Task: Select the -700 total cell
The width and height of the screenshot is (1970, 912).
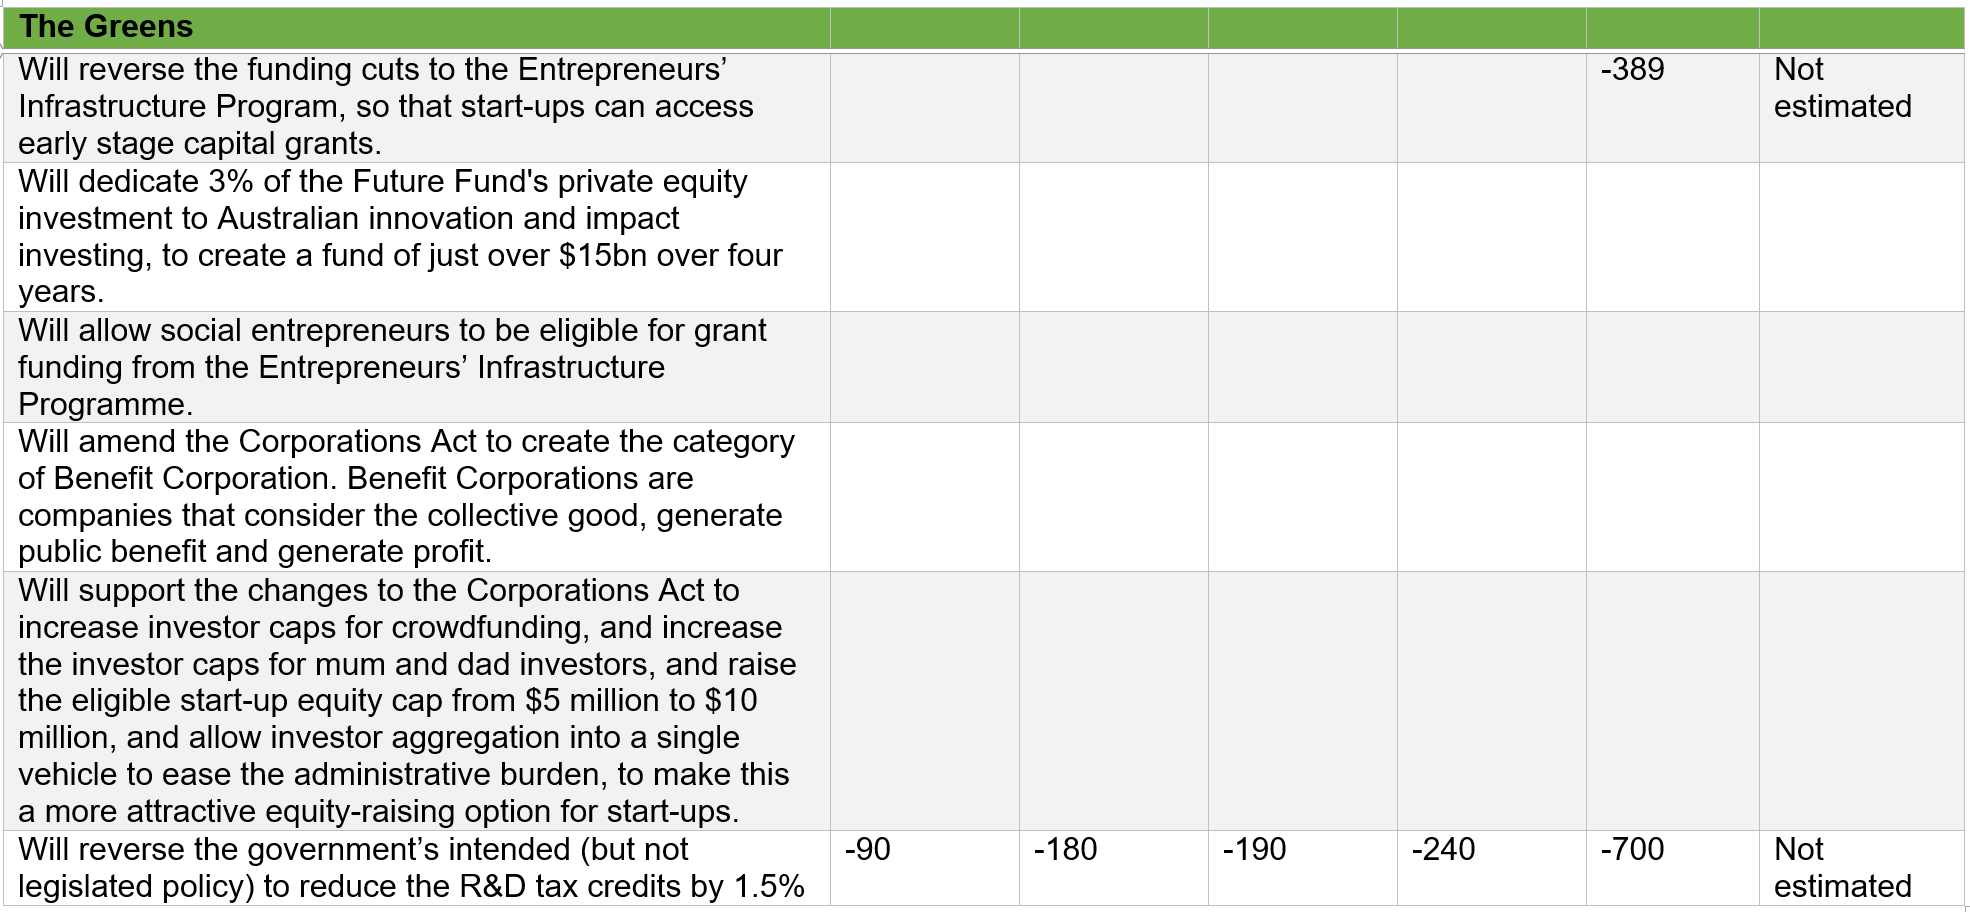Action: tap(1632, 850)
